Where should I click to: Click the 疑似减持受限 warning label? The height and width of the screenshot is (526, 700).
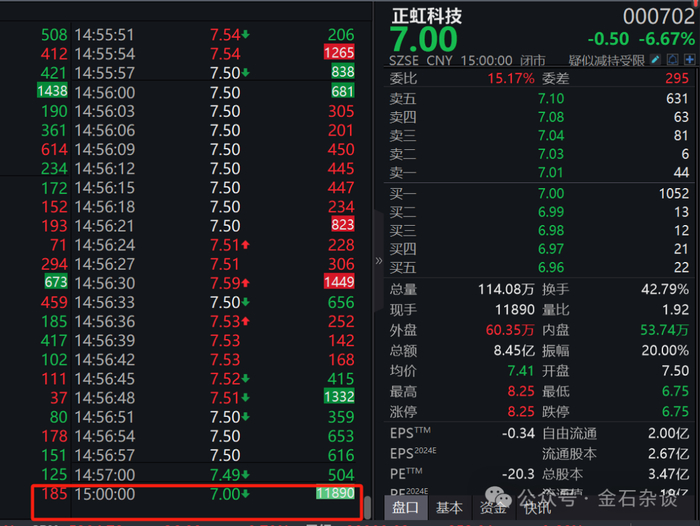(x=606, y=60)
